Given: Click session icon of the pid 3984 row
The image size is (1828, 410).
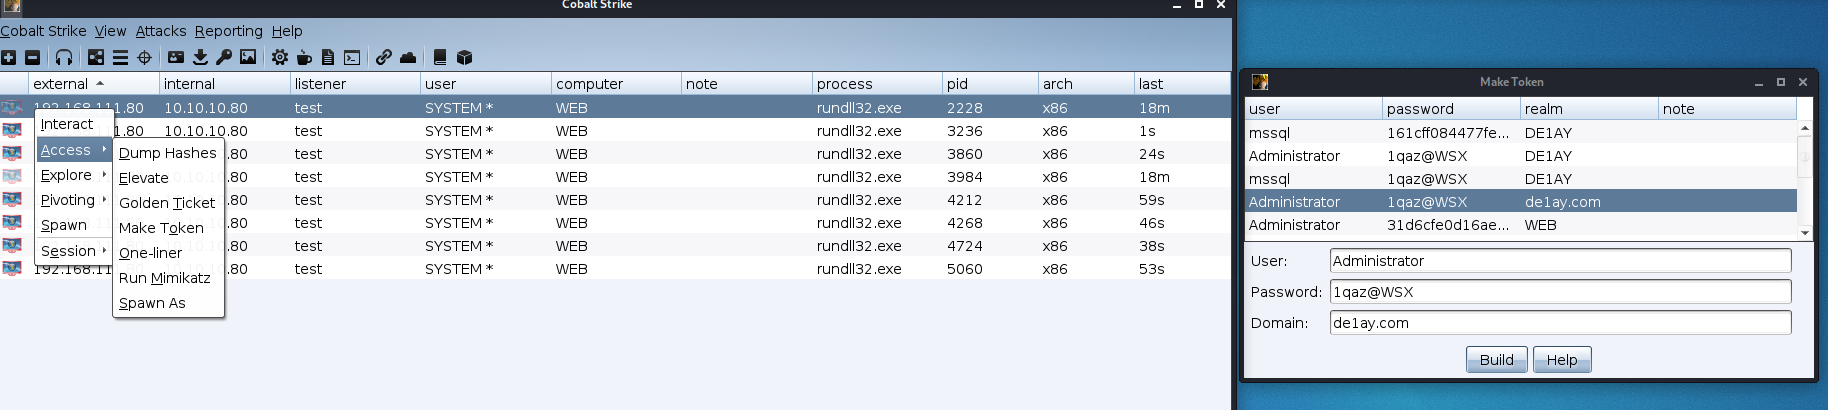Looking at the screenshot, I should tap(12, 177).
